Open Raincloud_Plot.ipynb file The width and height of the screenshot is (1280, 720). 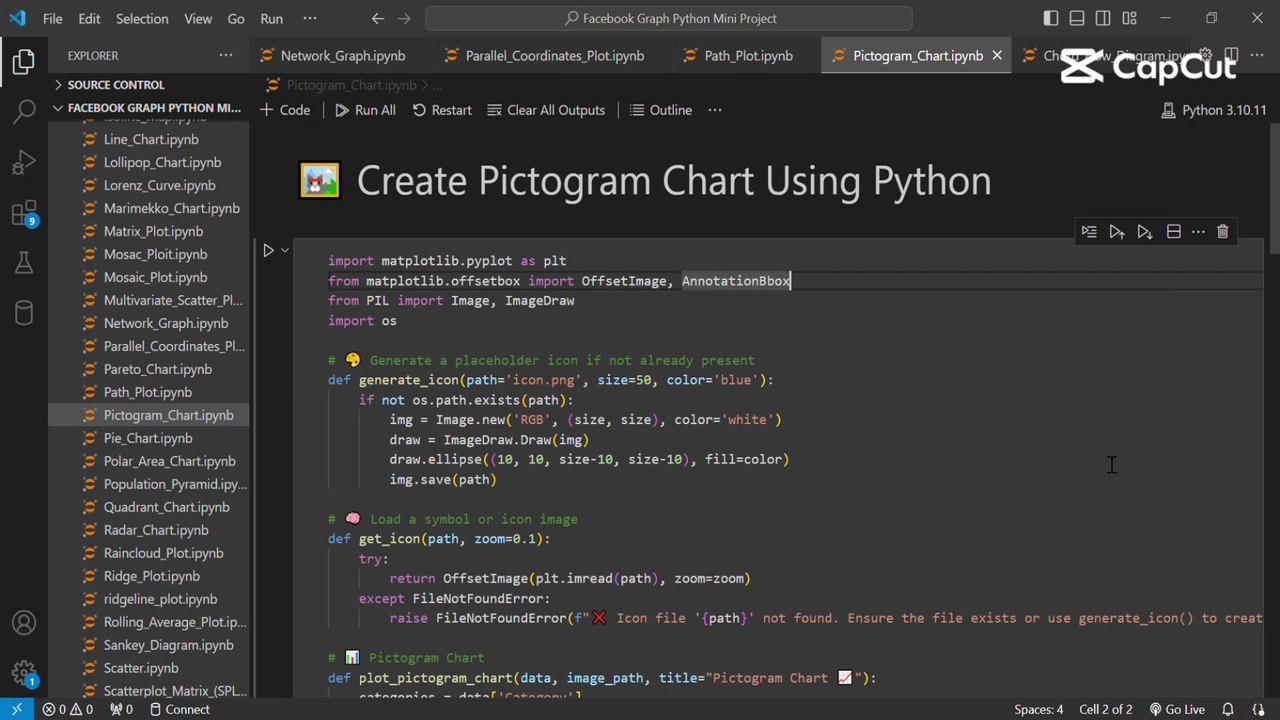pos(163,553)
